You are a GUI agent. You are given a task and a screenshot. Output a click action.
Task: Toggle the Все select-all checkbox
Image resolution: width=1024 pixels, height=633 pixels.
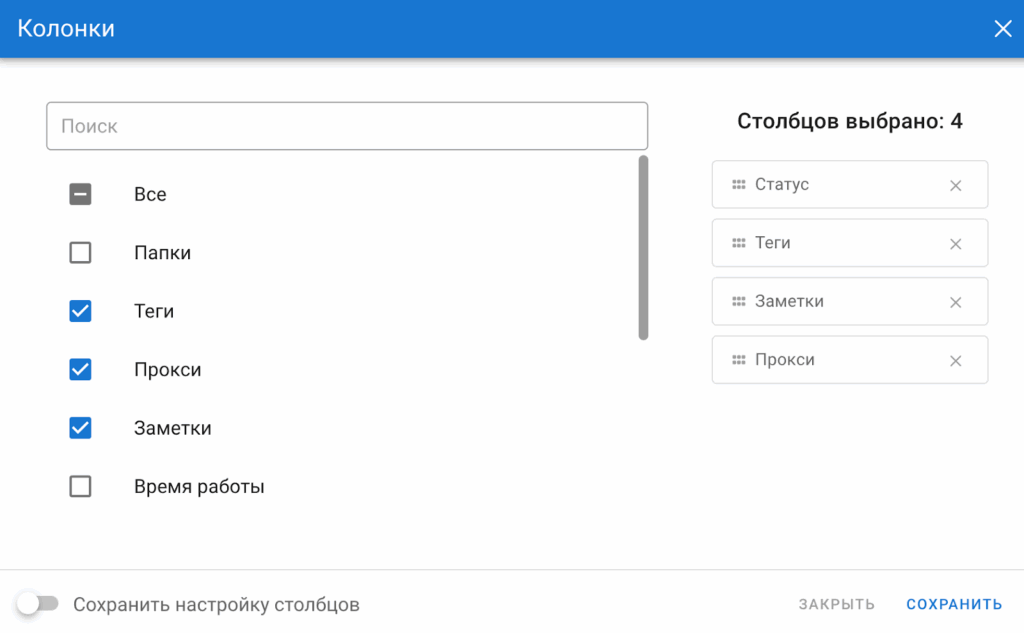[x=80, y=194]
